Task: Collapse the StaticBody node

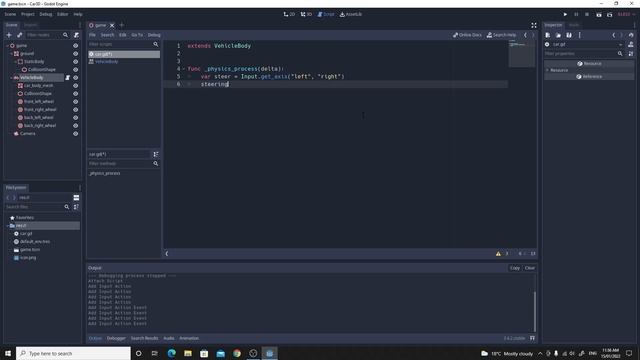Action: pos(16,62)
